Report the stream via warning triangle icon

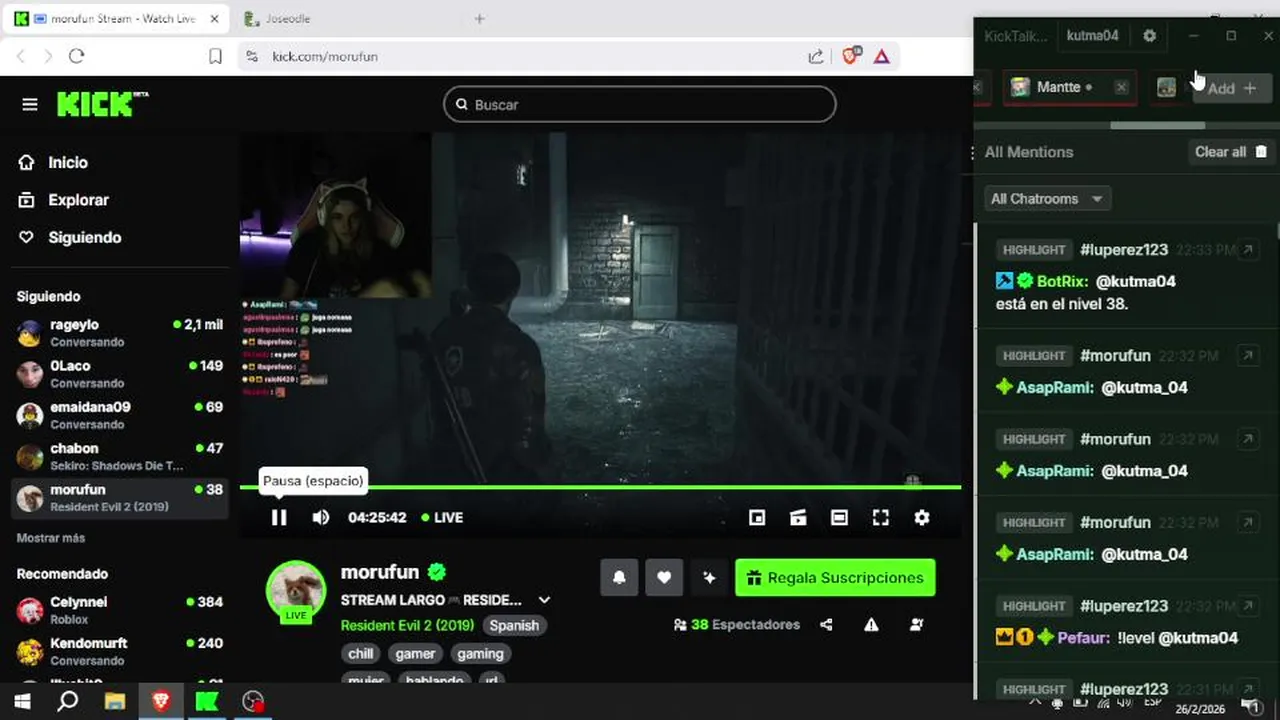871,625
